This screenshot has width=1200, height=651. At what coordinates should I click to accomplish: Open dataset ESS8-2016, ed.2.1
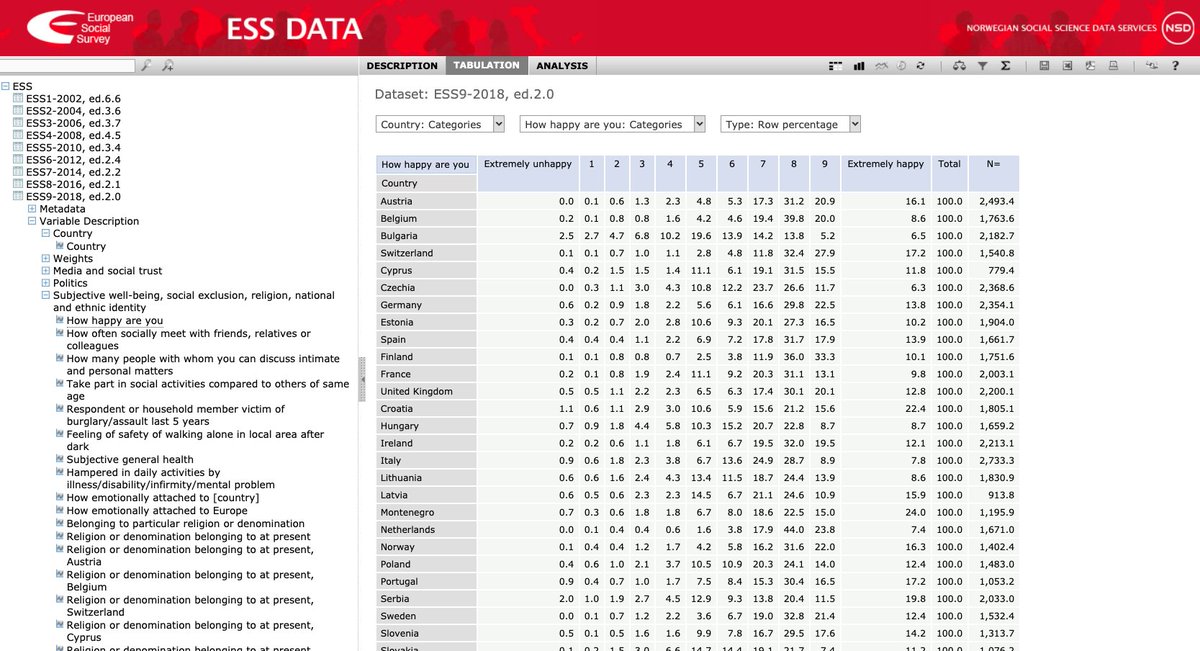tap(73, 184)
